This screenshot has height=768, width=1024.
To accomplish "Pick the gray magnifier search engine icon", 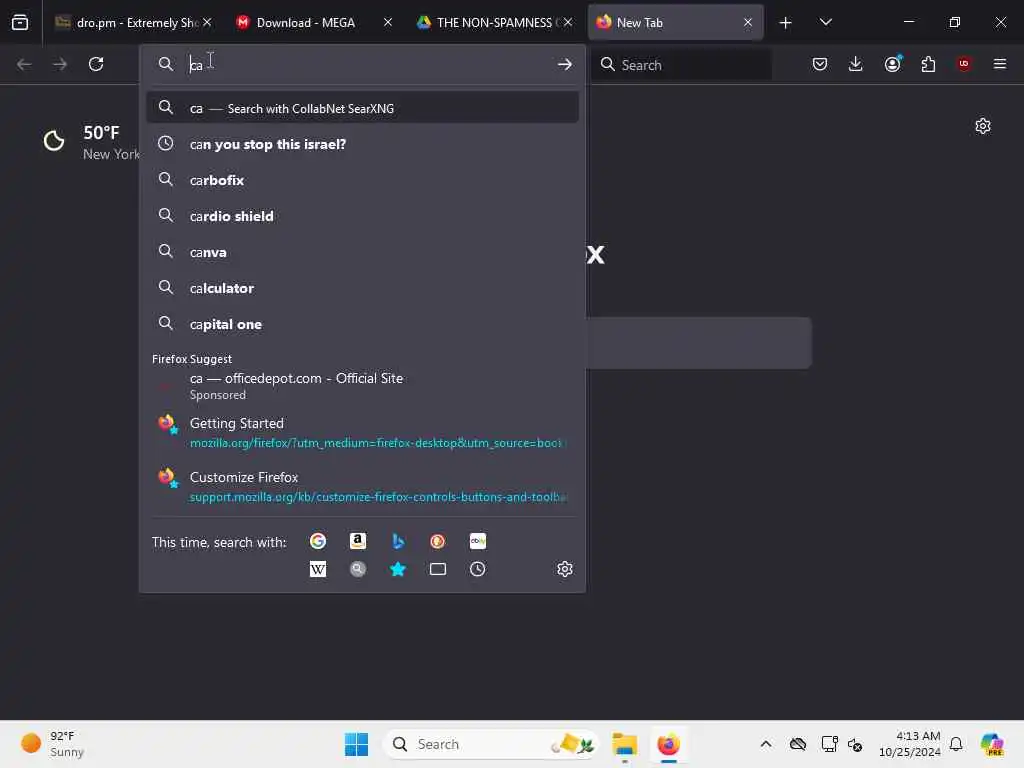I will (358, 569).
